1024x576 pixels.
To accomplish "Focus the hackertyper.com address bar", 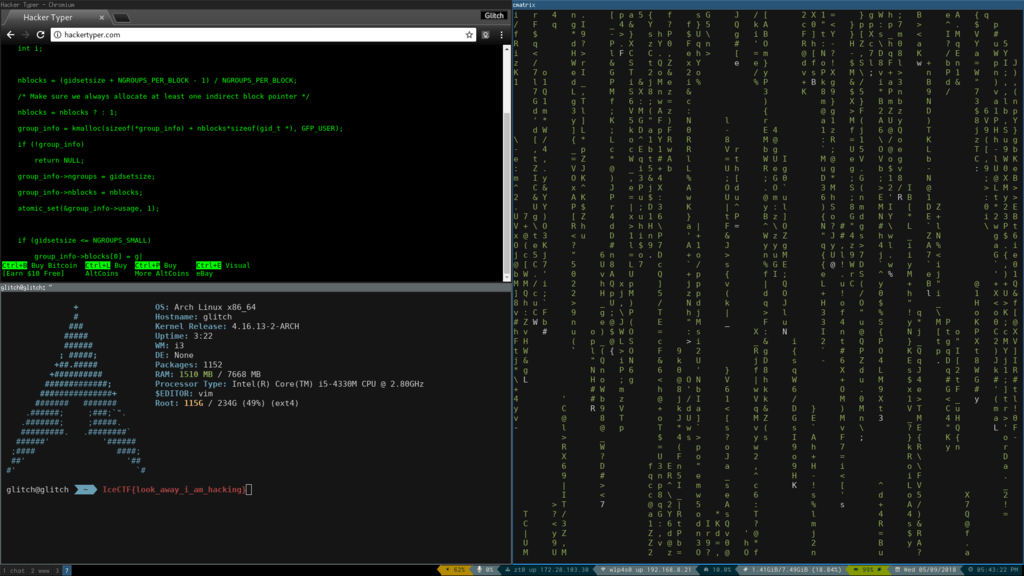I will coord(263,35).
